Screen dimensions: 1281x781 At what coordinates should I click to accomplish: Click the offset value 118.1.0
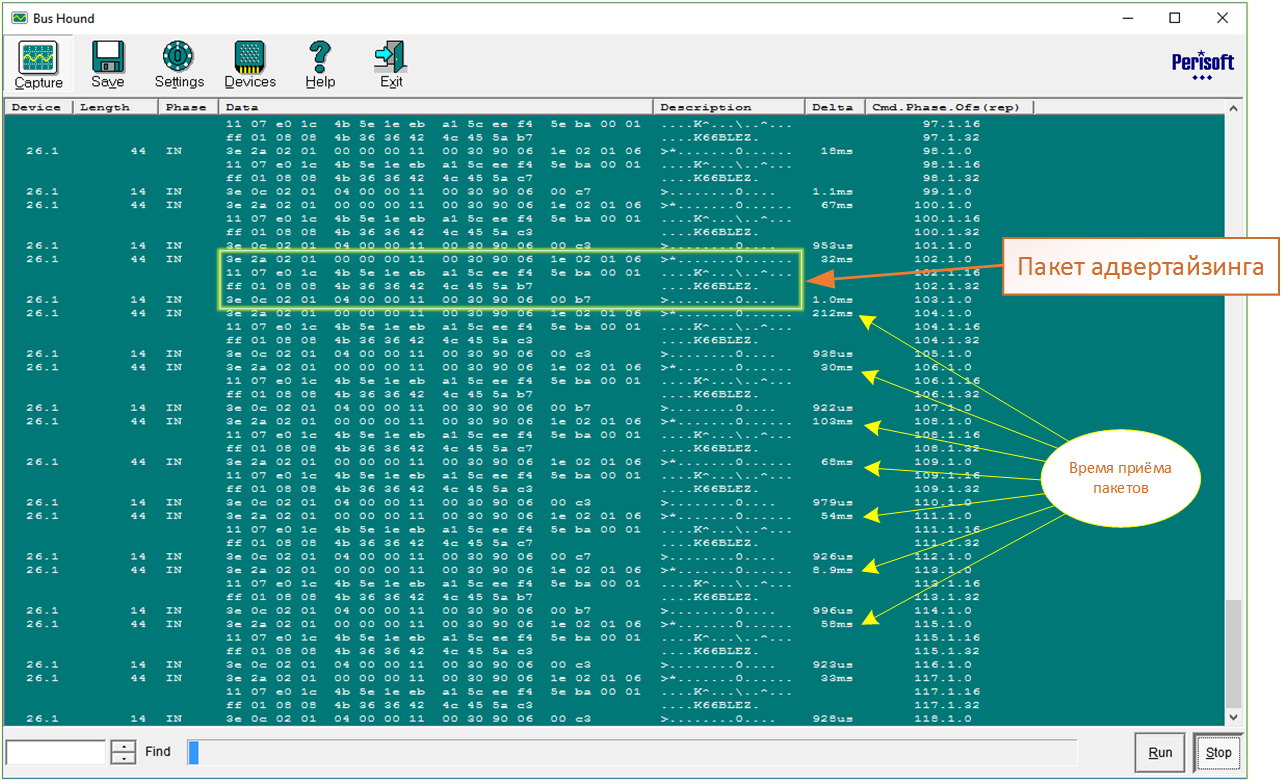coord(943,718)
